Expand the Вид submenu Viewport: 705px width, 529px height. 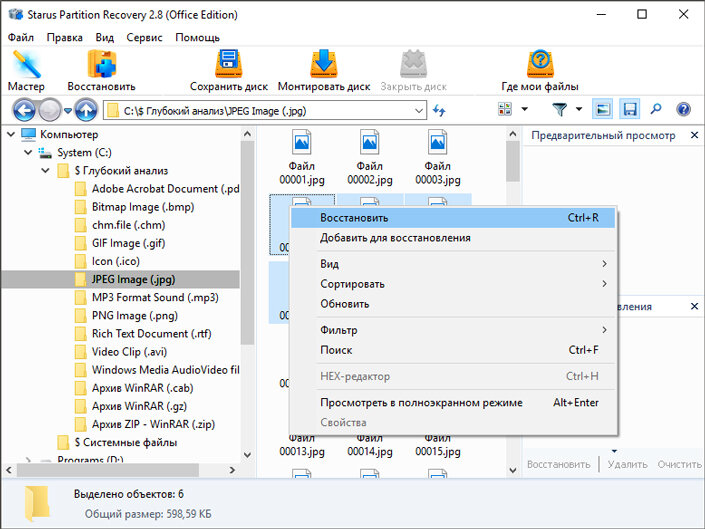coord(453,264)
